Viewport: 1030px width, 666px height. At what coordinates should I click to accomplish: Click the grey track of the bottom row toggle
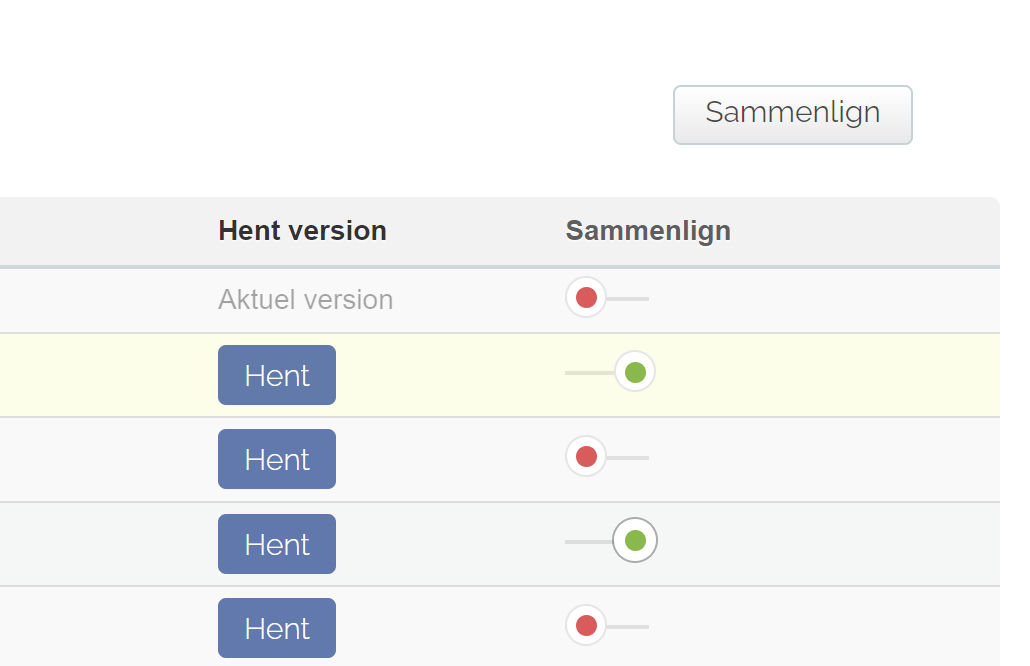point(632,627)
